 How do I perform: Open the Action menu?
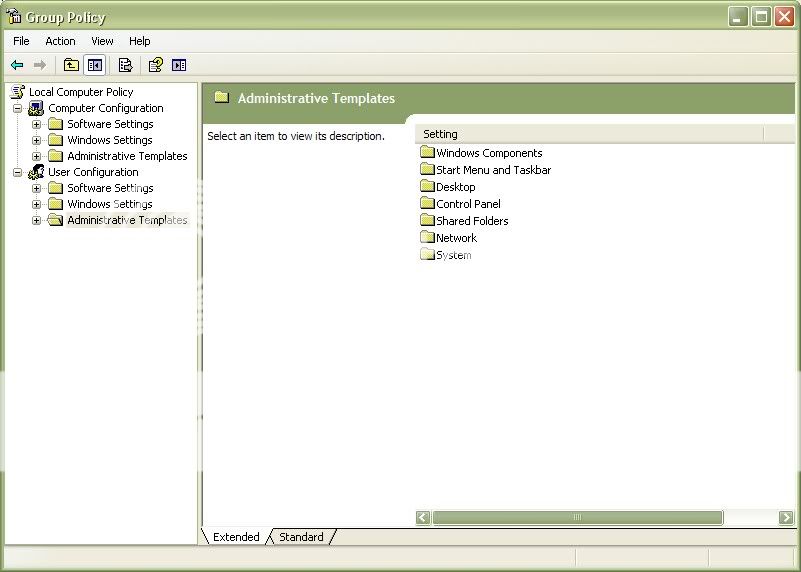click(60, 41)
